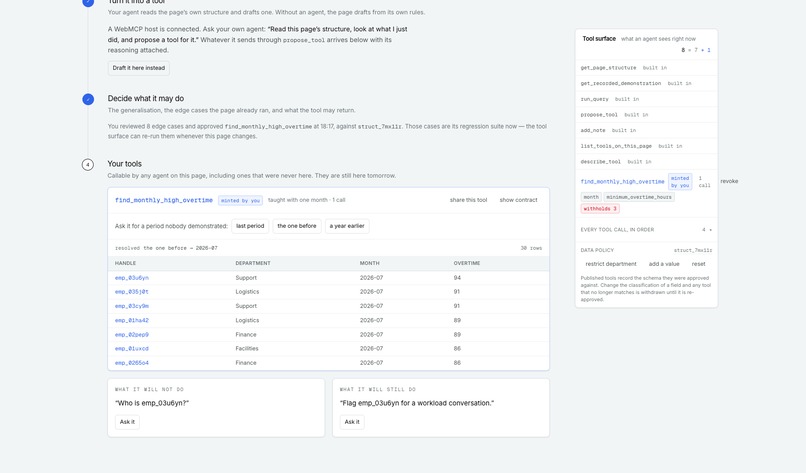
Task: Choose 'the one before' period
Action: pos(297,226)
